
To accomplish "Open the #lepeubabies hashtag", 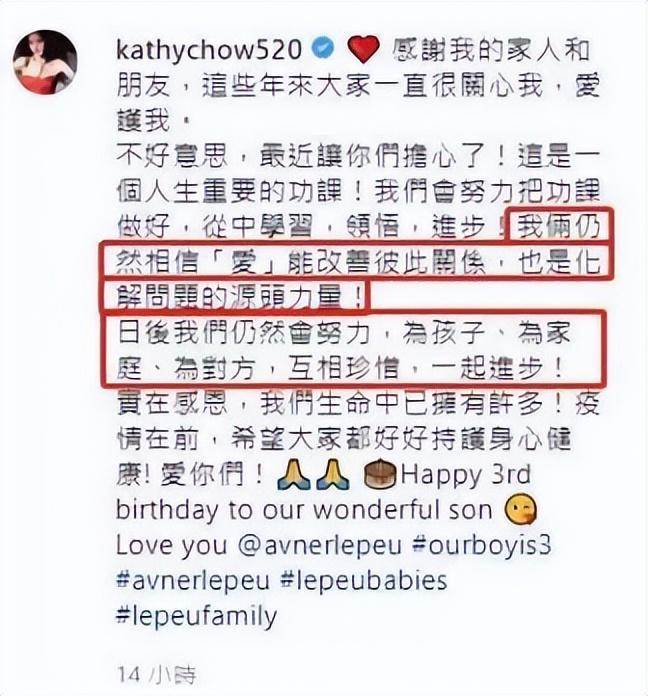I will (364, 581).
